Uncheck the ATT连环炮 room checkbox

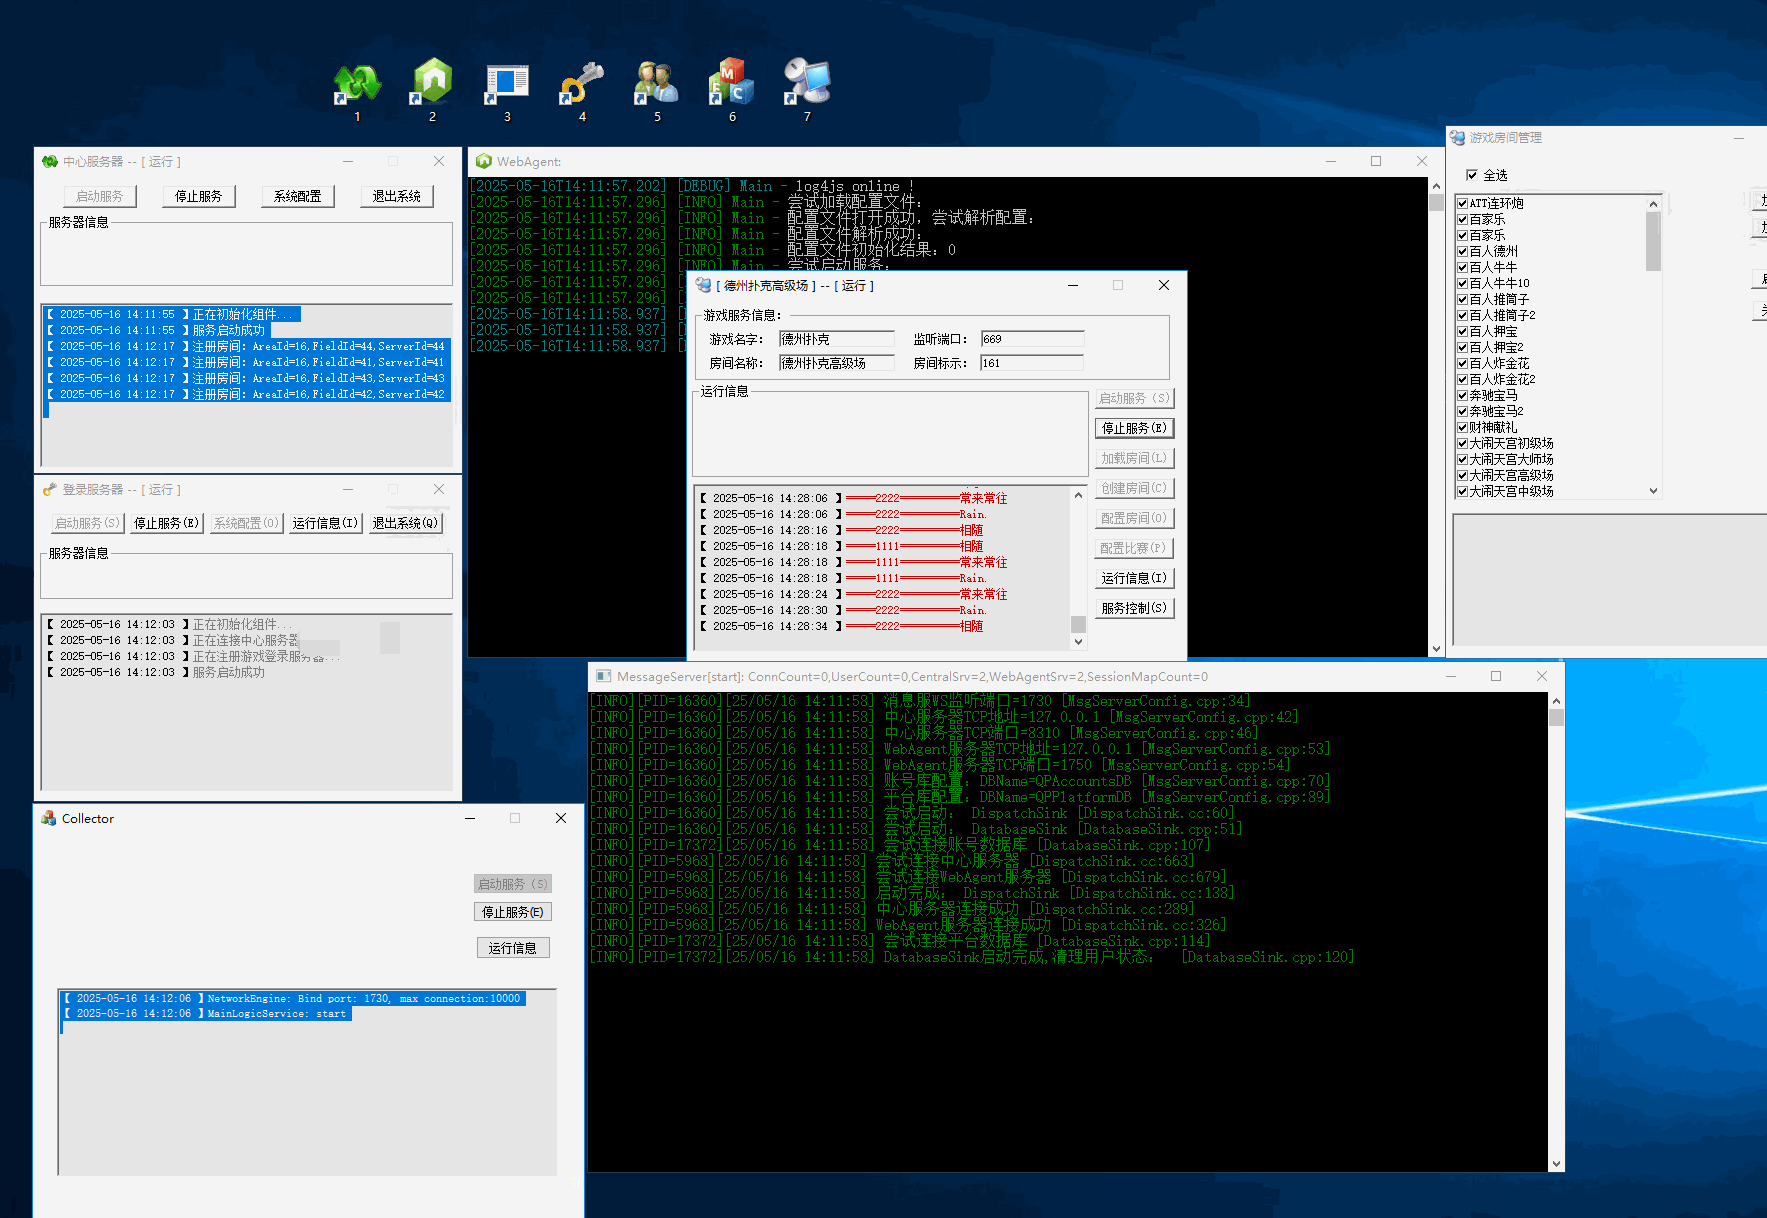tap(1463, 203)
